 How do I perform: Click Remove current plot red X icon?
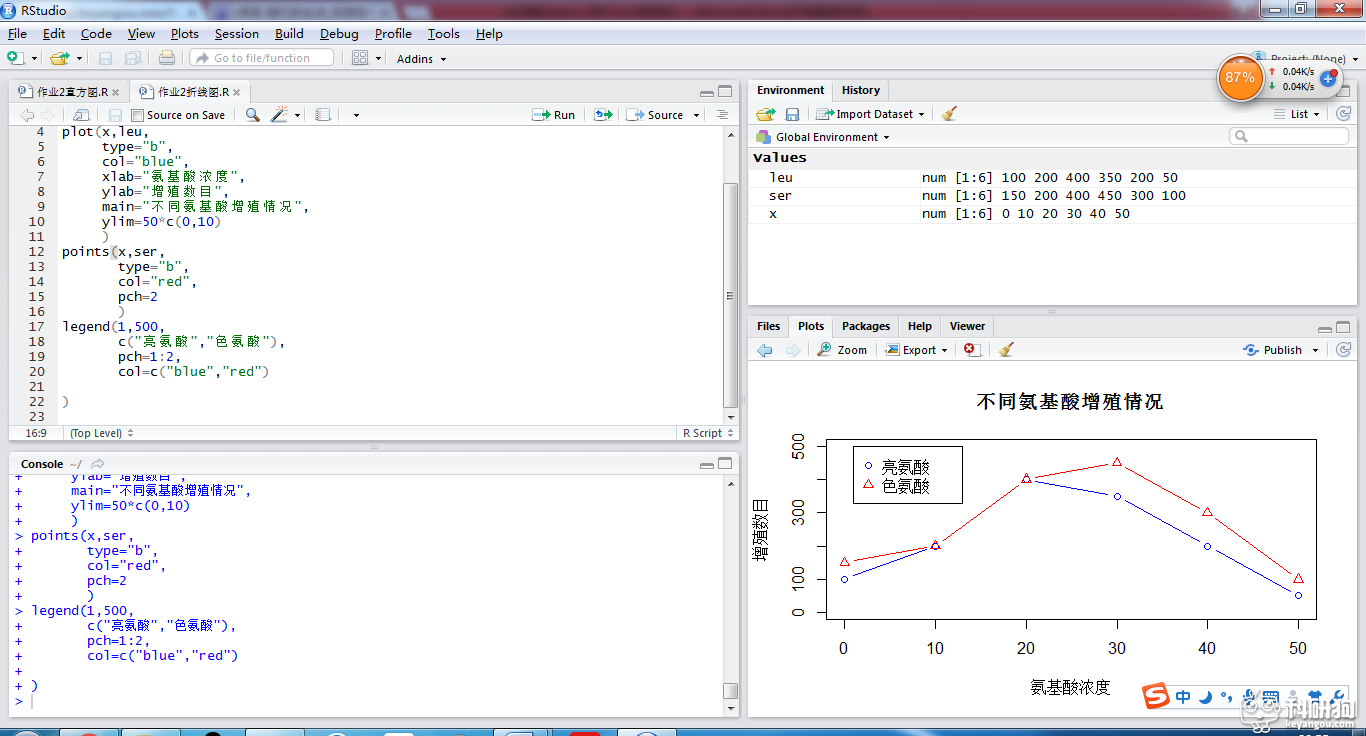click(971, 350)
